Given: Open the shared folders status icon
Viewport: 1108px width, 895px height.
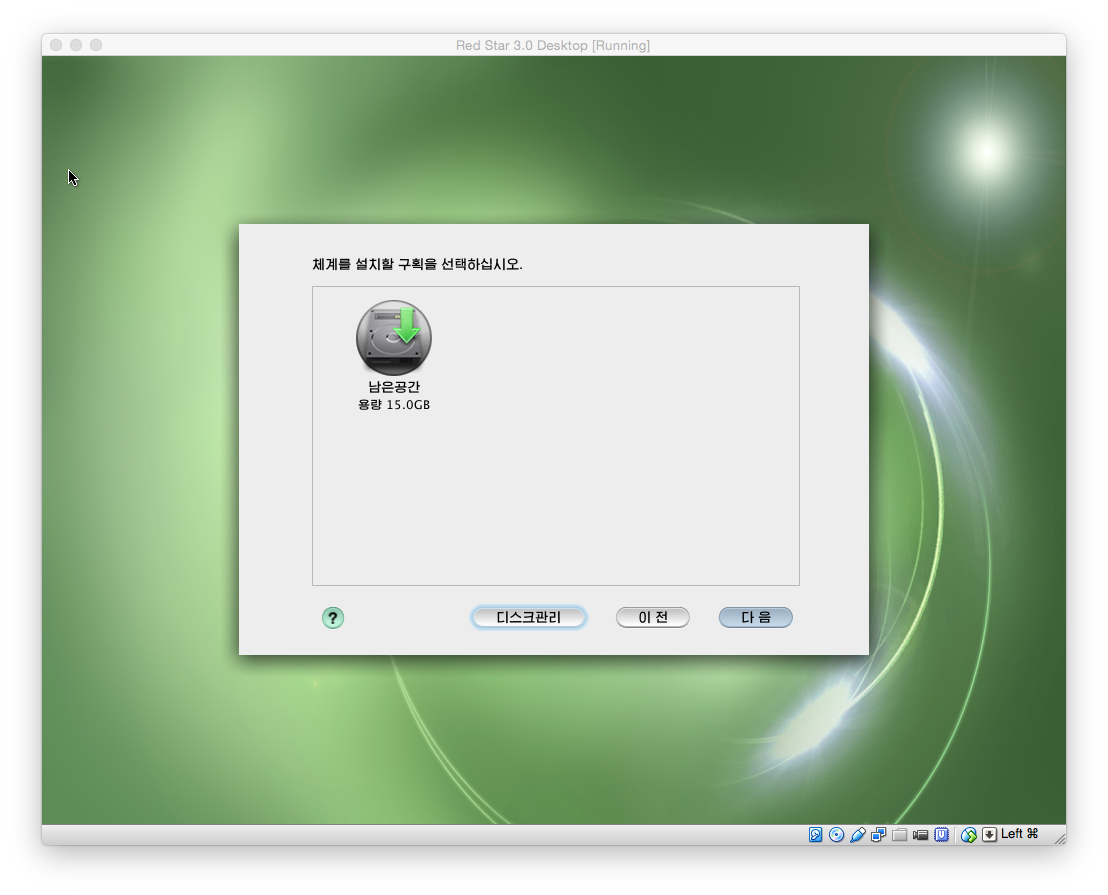Looking at the screenshot, I should [900, 835].
